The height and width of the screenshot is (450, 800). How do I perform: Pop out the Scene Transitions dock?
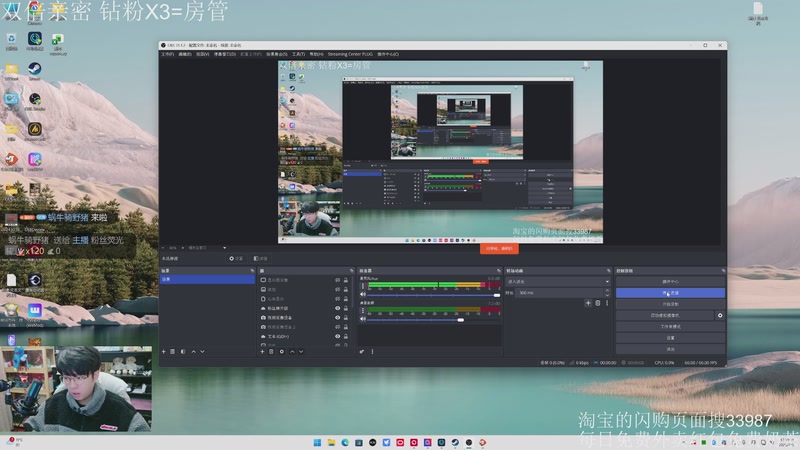tap(608, 270)
